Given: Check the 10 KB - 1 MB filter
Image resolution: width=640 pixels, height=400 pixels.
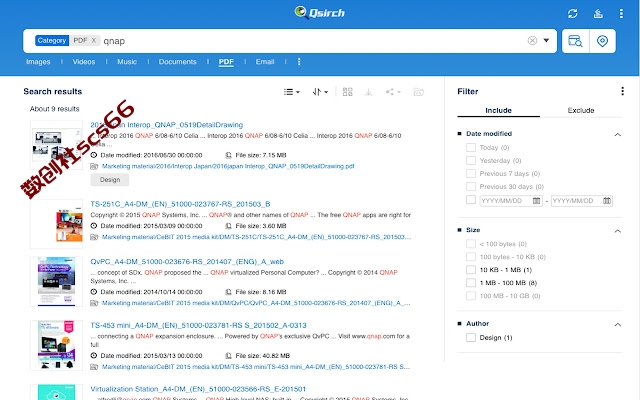Looking at the screenshot, I should [471, 270].
